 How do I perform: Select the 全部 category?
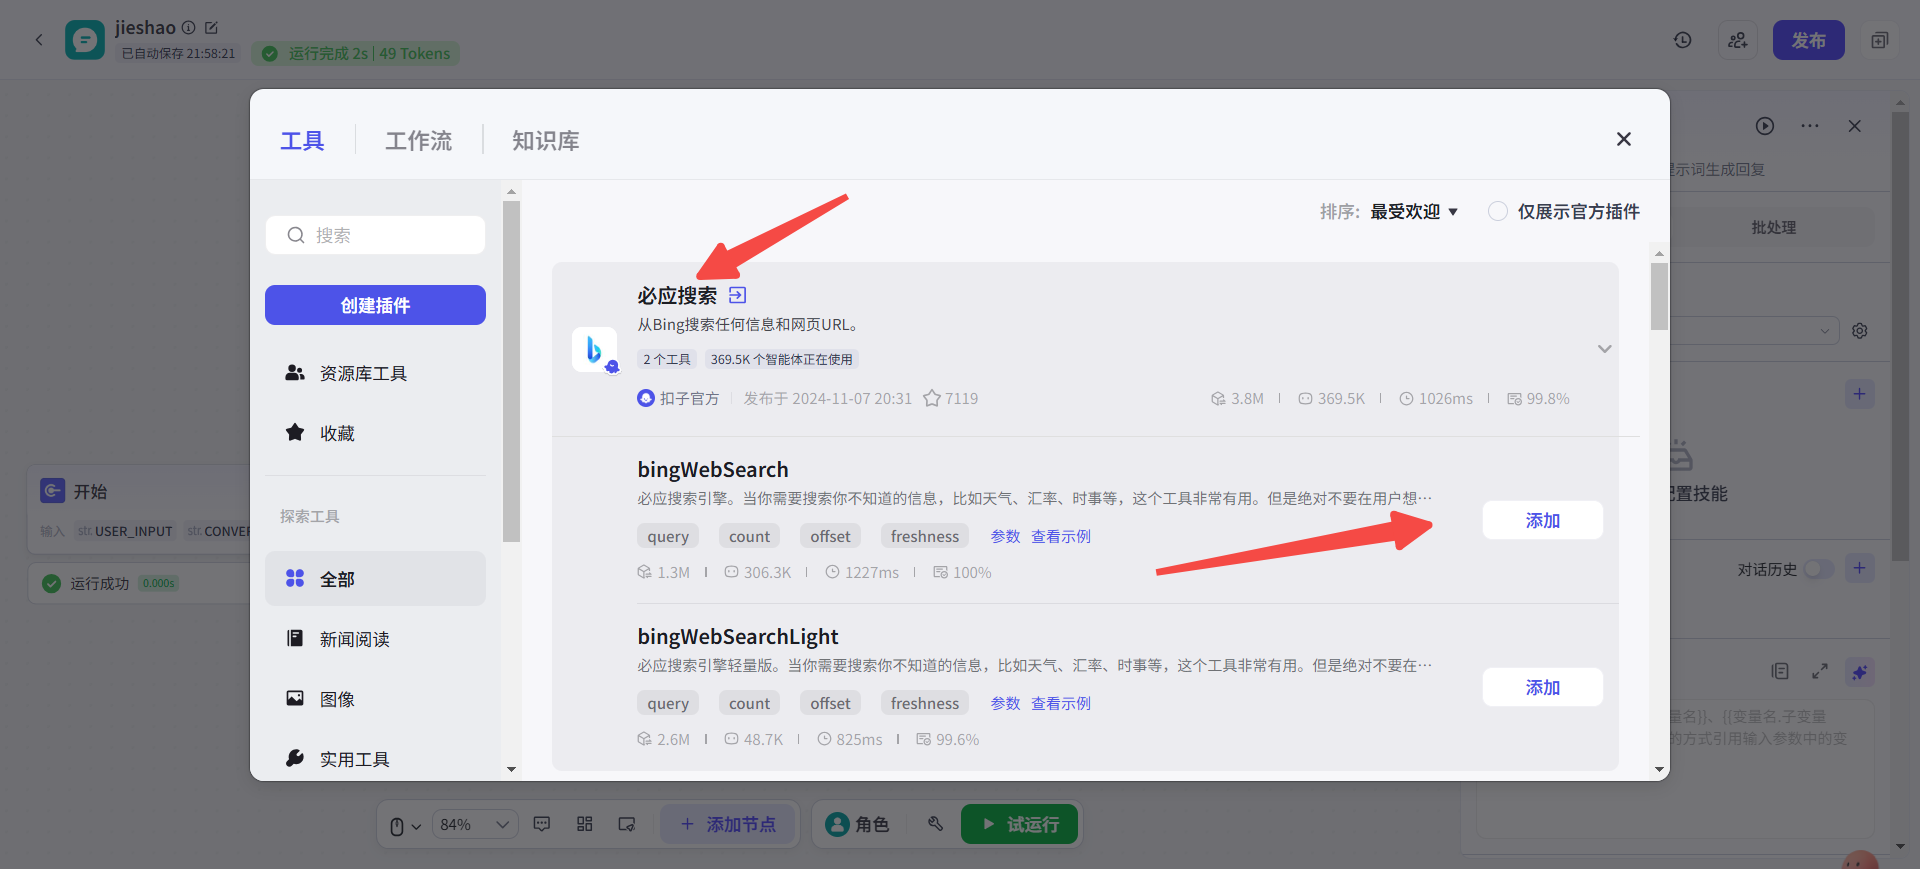(x=375, y=578)
